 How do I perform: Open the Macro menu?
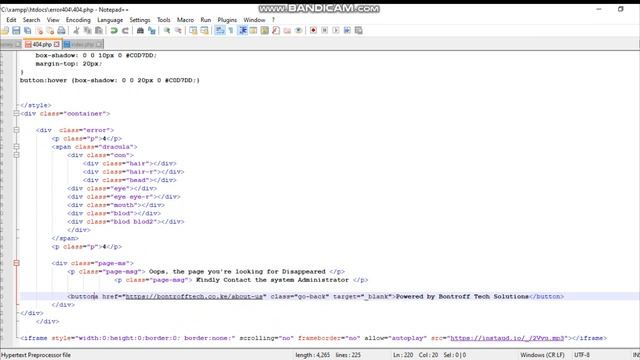185,20
